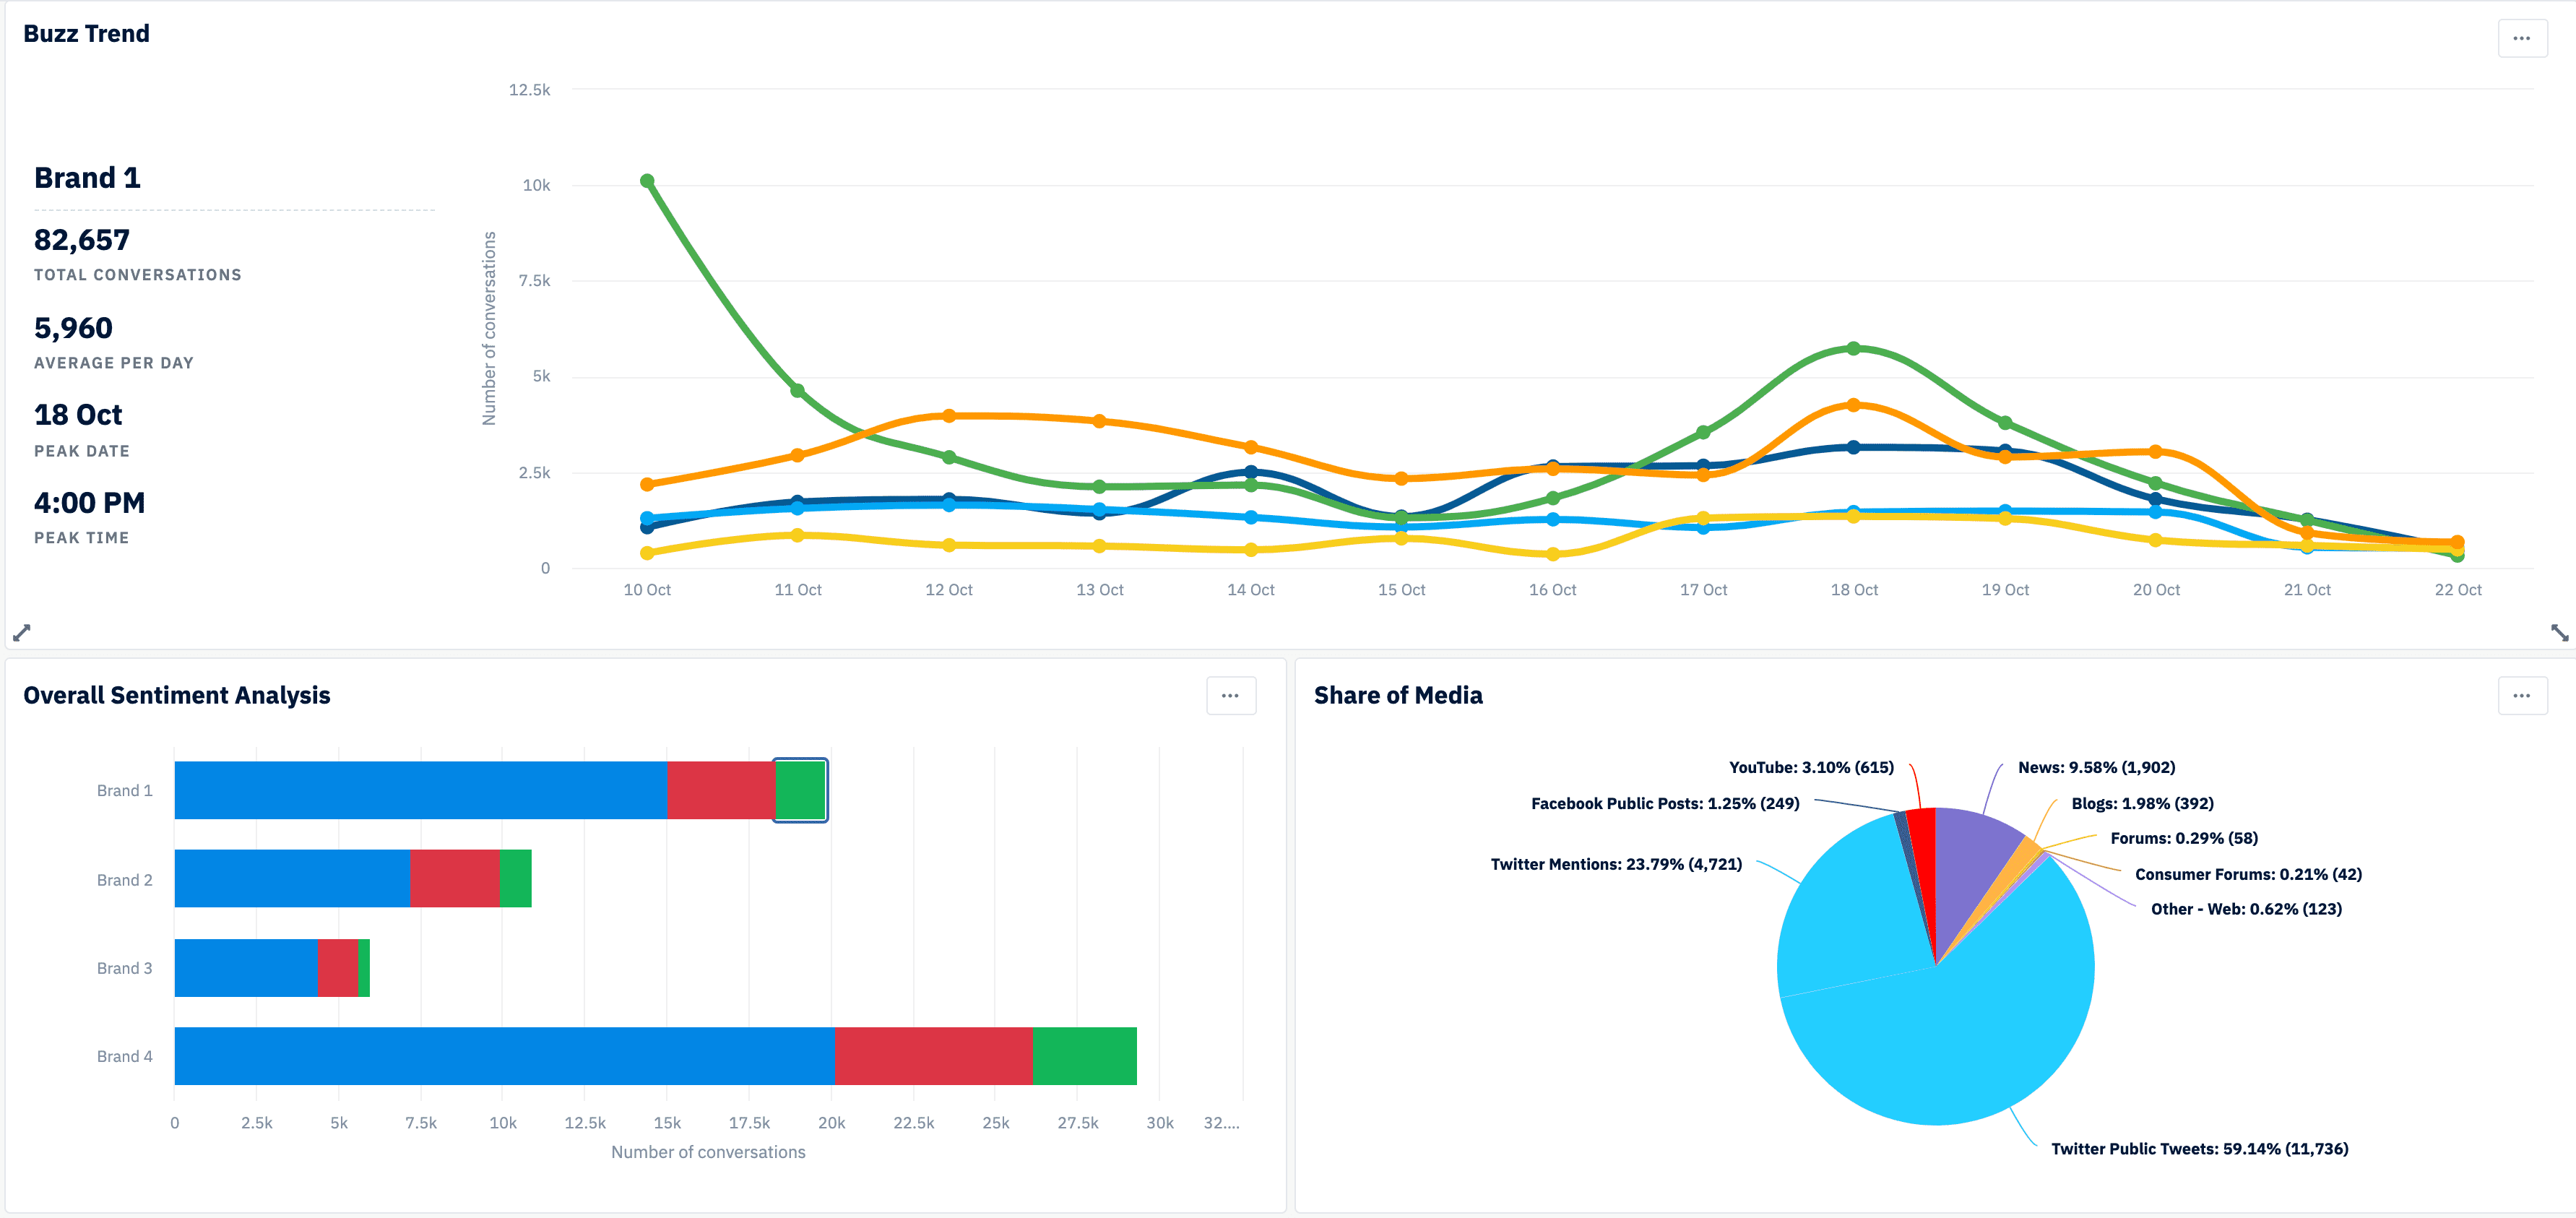The width and height of the screenshot is (2576, 1218).
Task: Select the Overall Sentiment Analysis panel title
Action: (x=177, y=695)
